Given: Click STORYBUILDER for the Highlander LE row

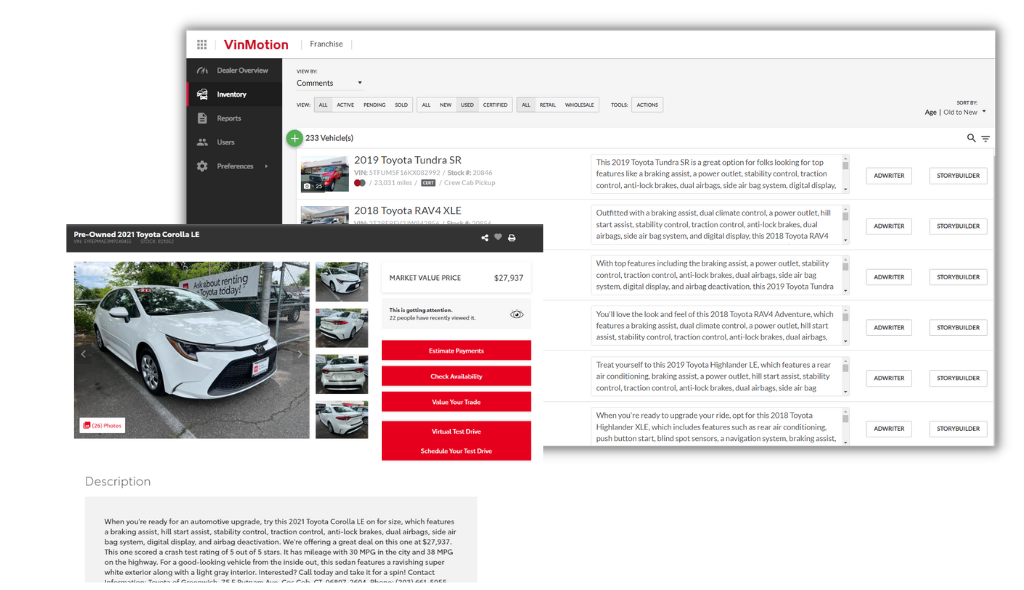Looking at the screenshot, I should coord(958,378).
